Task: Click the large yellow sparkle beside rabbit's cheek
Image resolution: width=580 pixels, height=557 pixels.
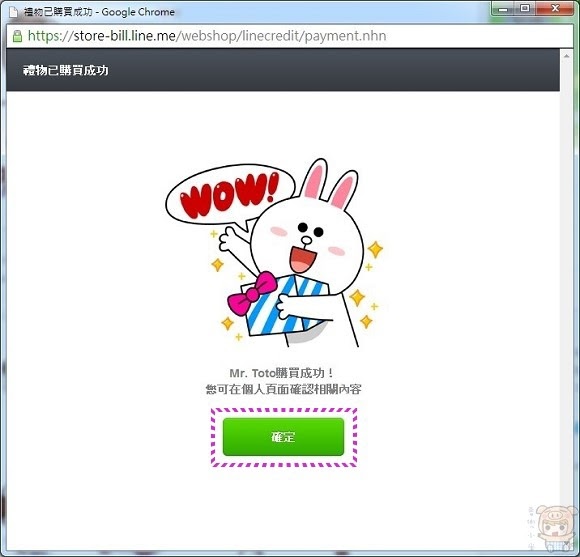Action: point(375,249)
